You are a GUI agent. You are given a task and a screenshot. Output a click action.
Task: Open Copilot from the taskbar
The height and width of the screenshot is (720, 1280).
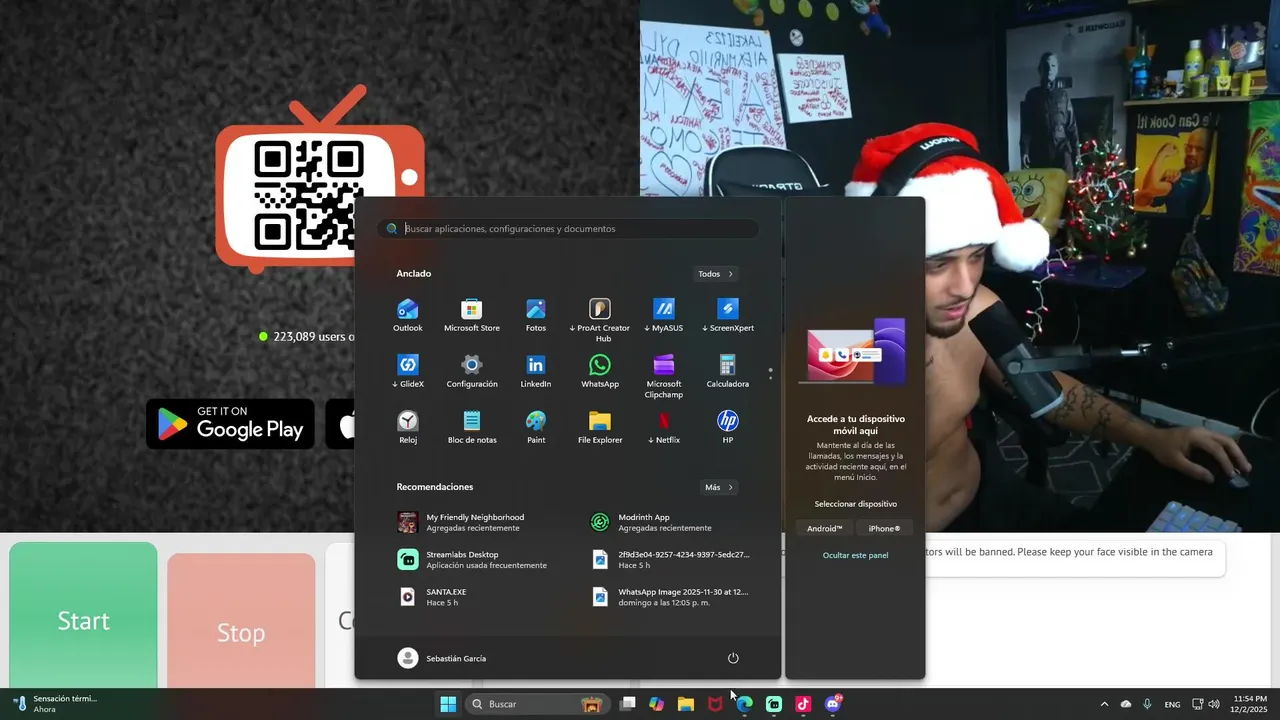656,704
